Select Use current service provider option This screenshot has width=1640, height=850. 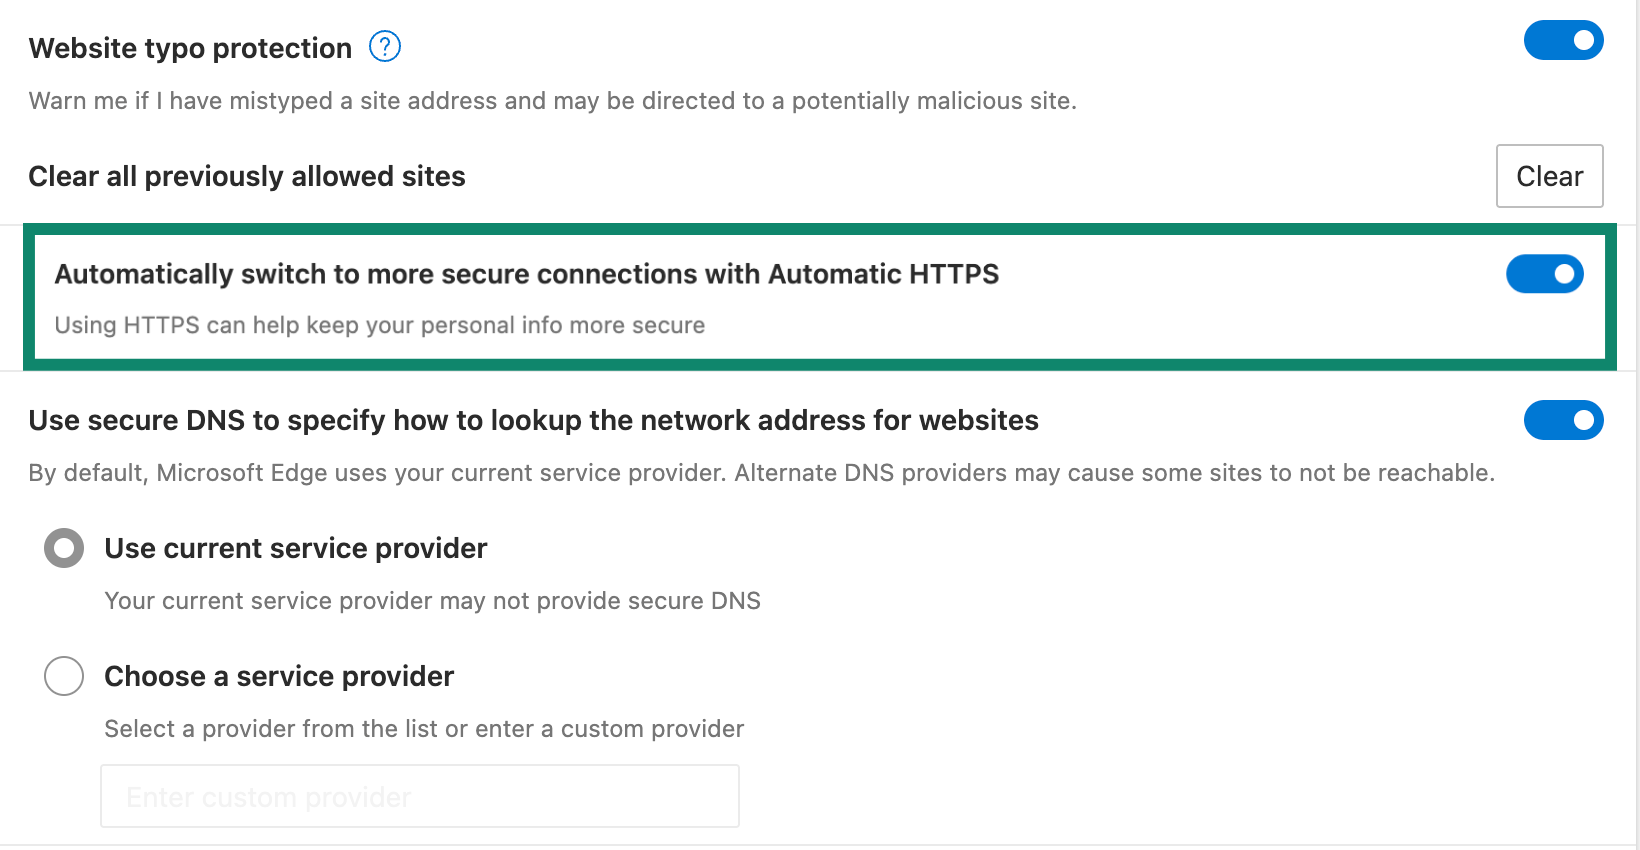63,548
